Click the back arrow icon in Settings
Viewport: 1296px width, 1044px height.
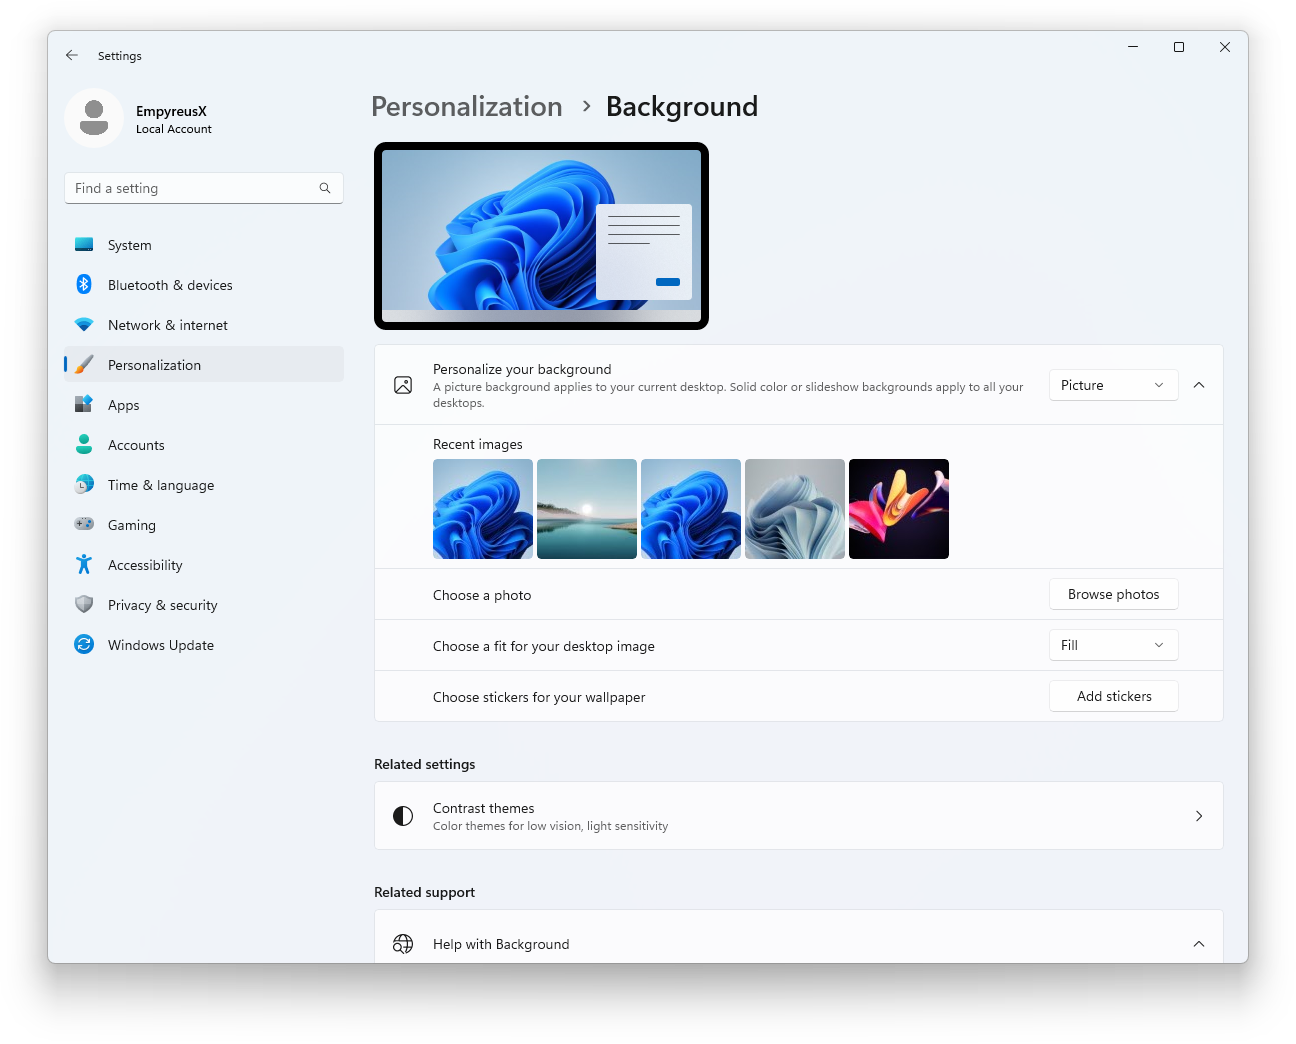(x=72, y=56)
